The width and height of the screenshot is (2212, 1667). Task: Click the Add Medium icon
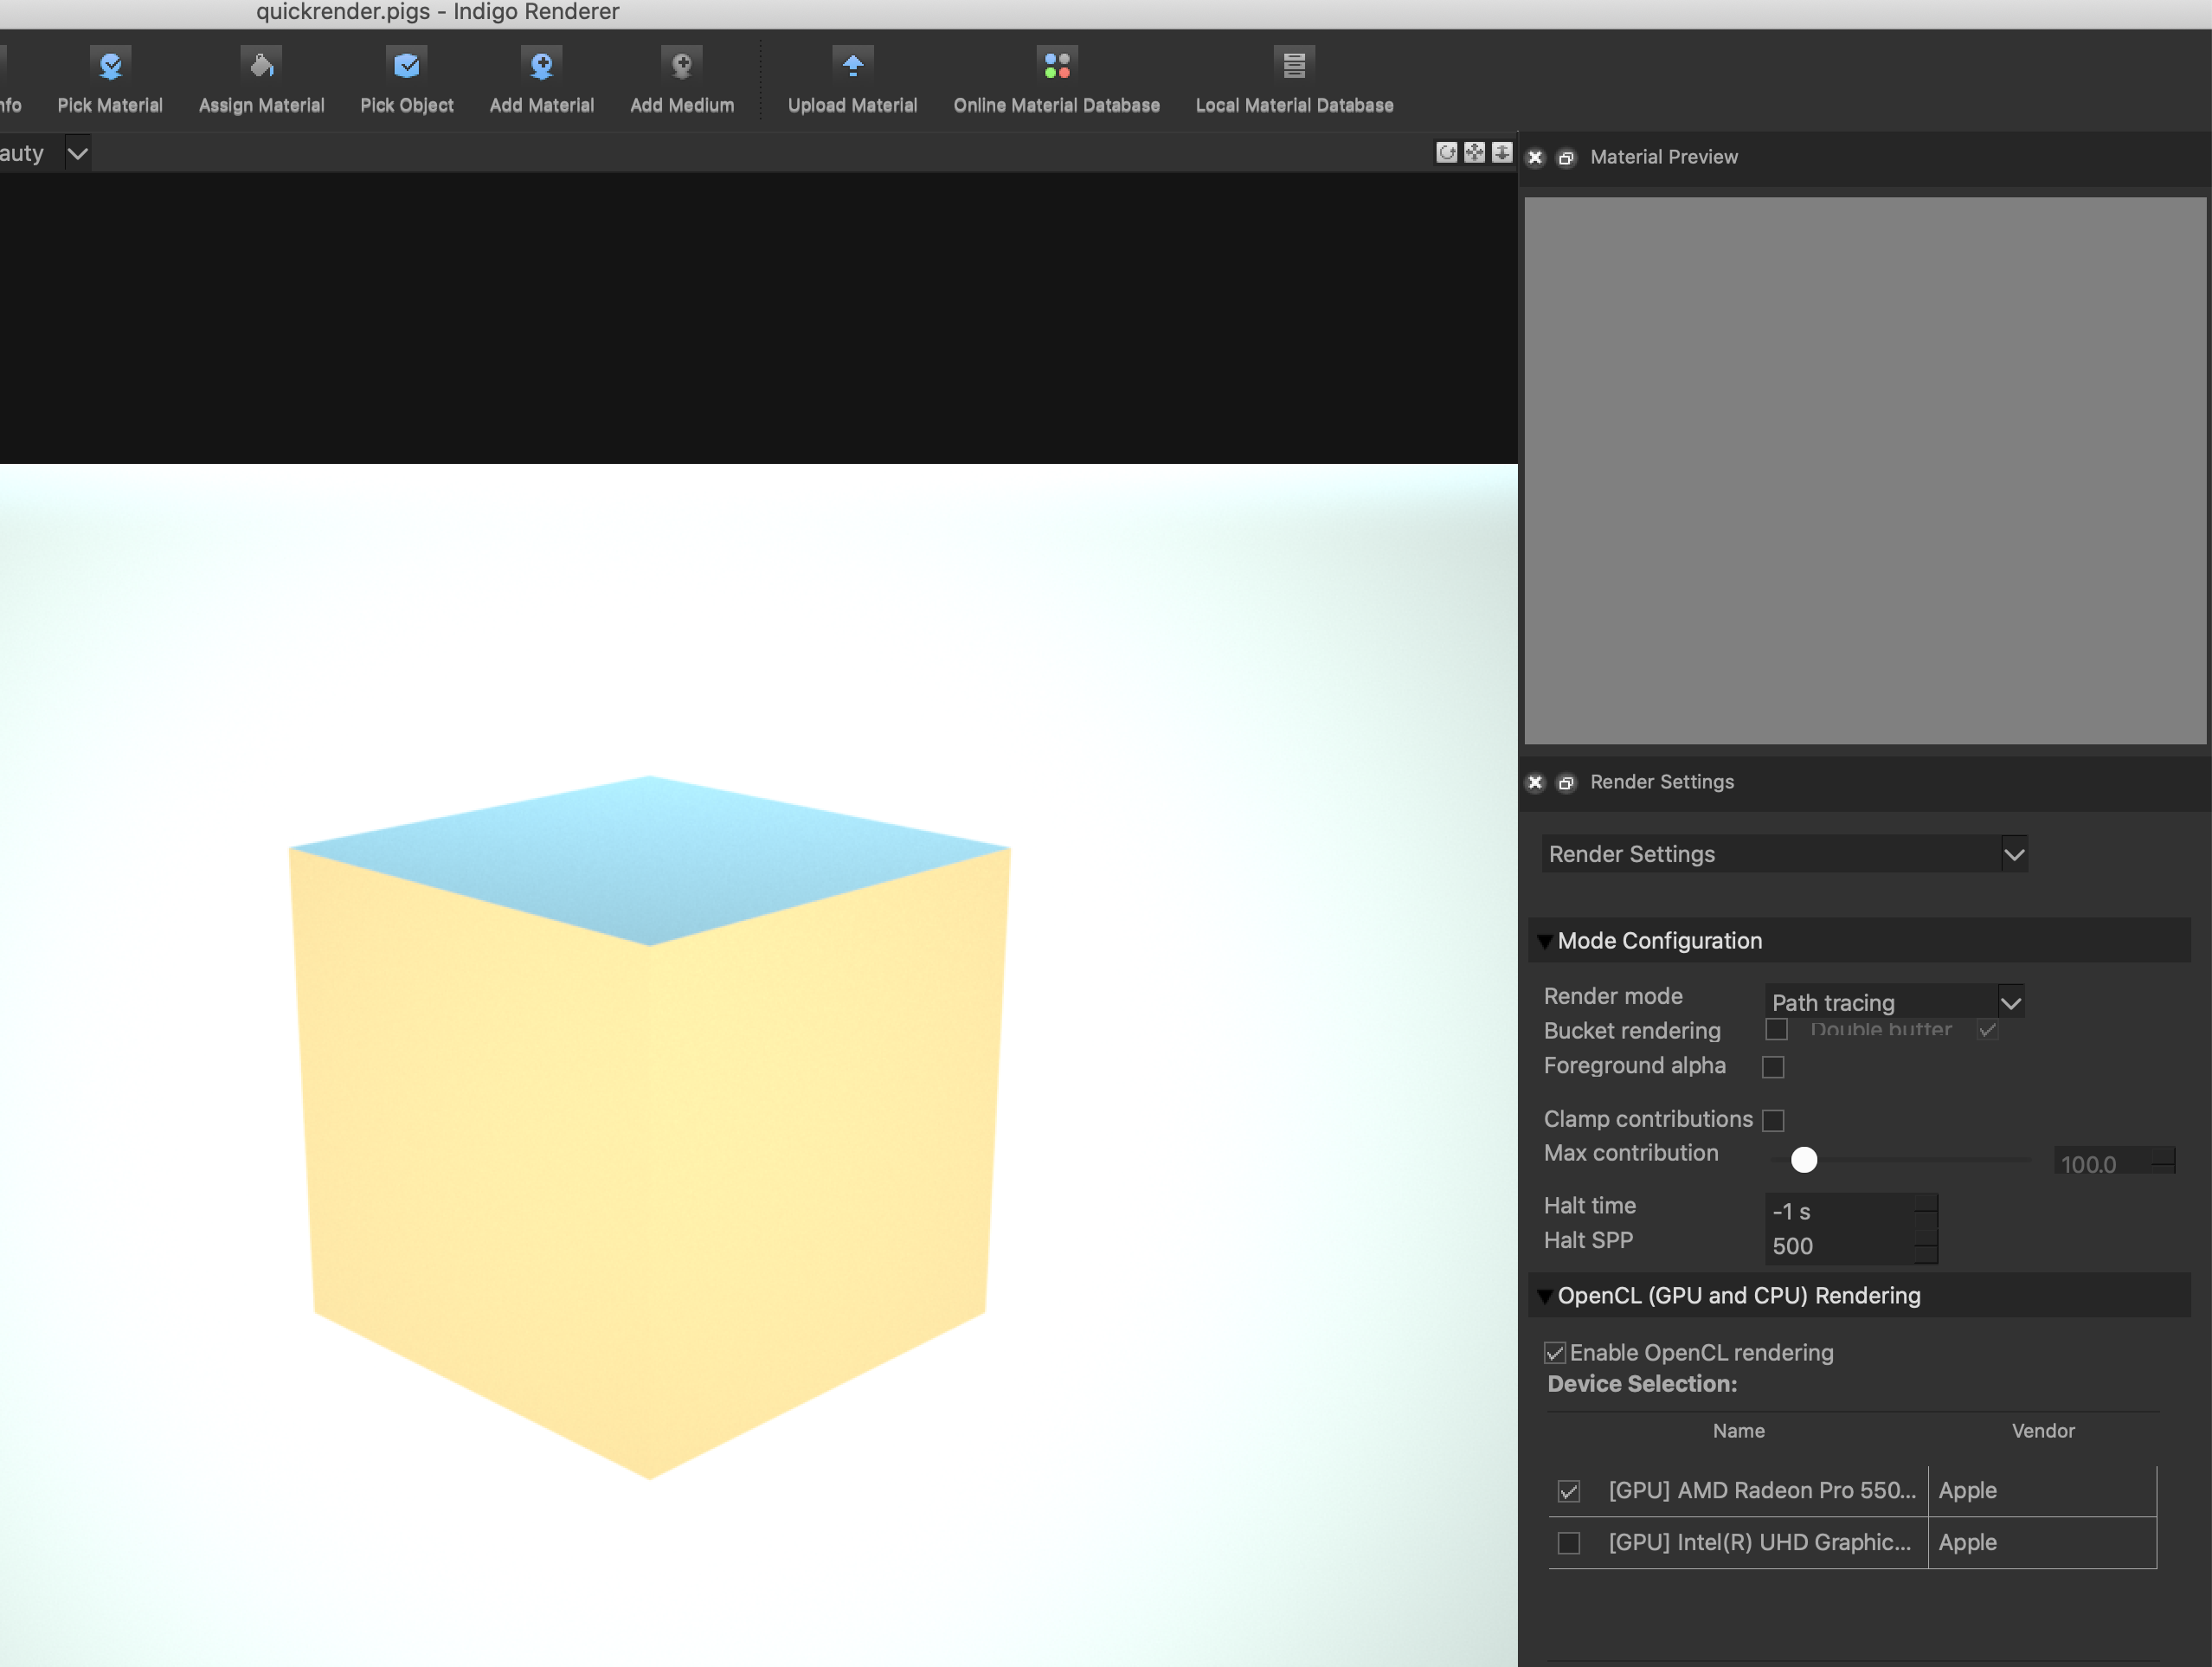(682, 66)
